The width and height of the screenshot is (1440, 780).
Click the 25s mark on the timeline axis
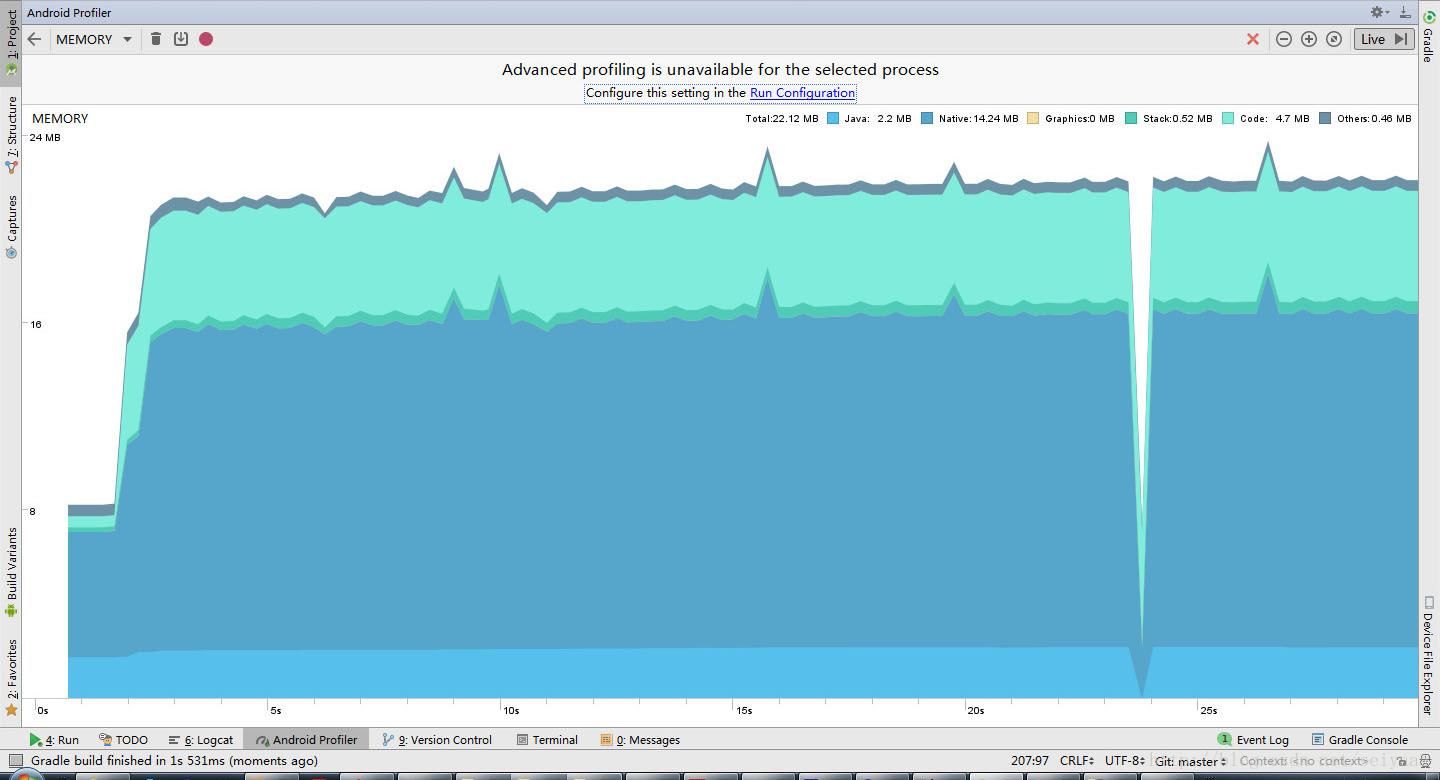click(x=1208, y=710)
